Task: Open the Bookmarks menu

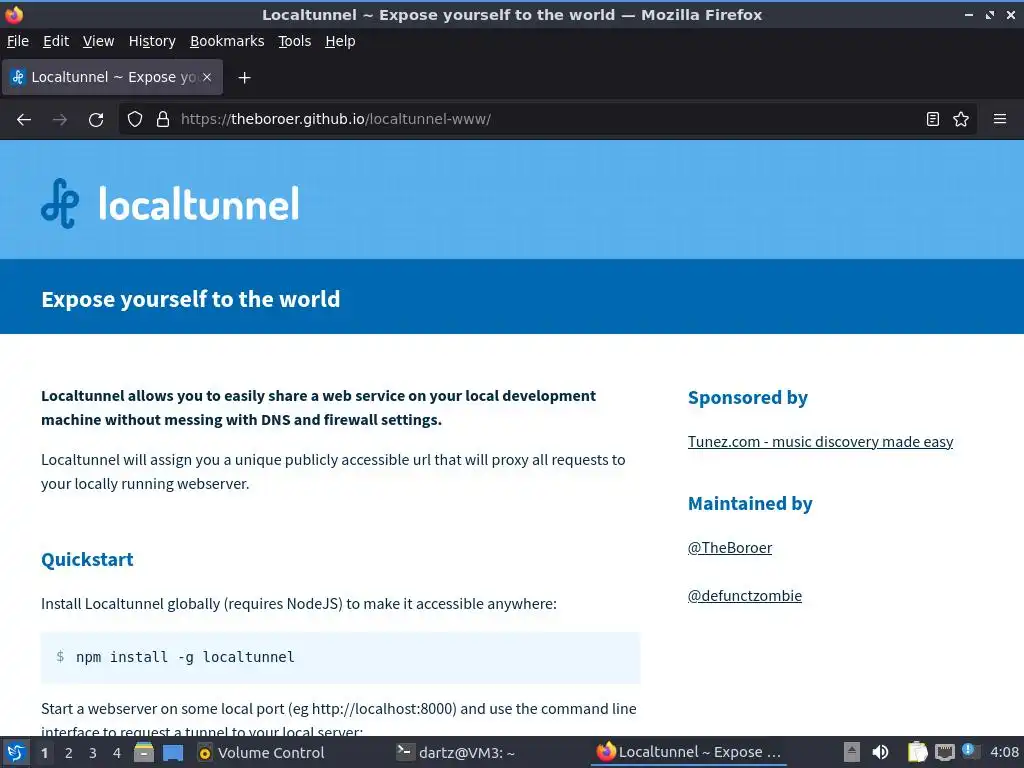Action: (x=227, y=41)
